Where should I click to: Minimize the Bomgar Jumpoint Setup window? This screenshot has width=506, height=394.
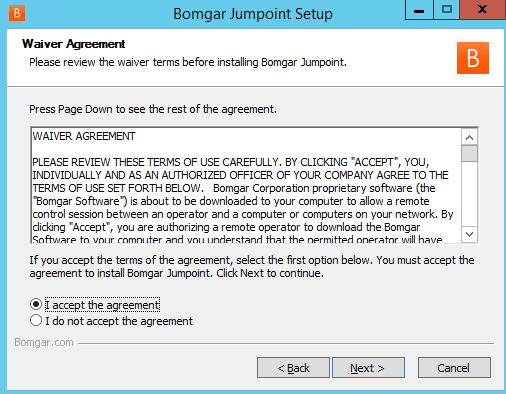(419, 10)
